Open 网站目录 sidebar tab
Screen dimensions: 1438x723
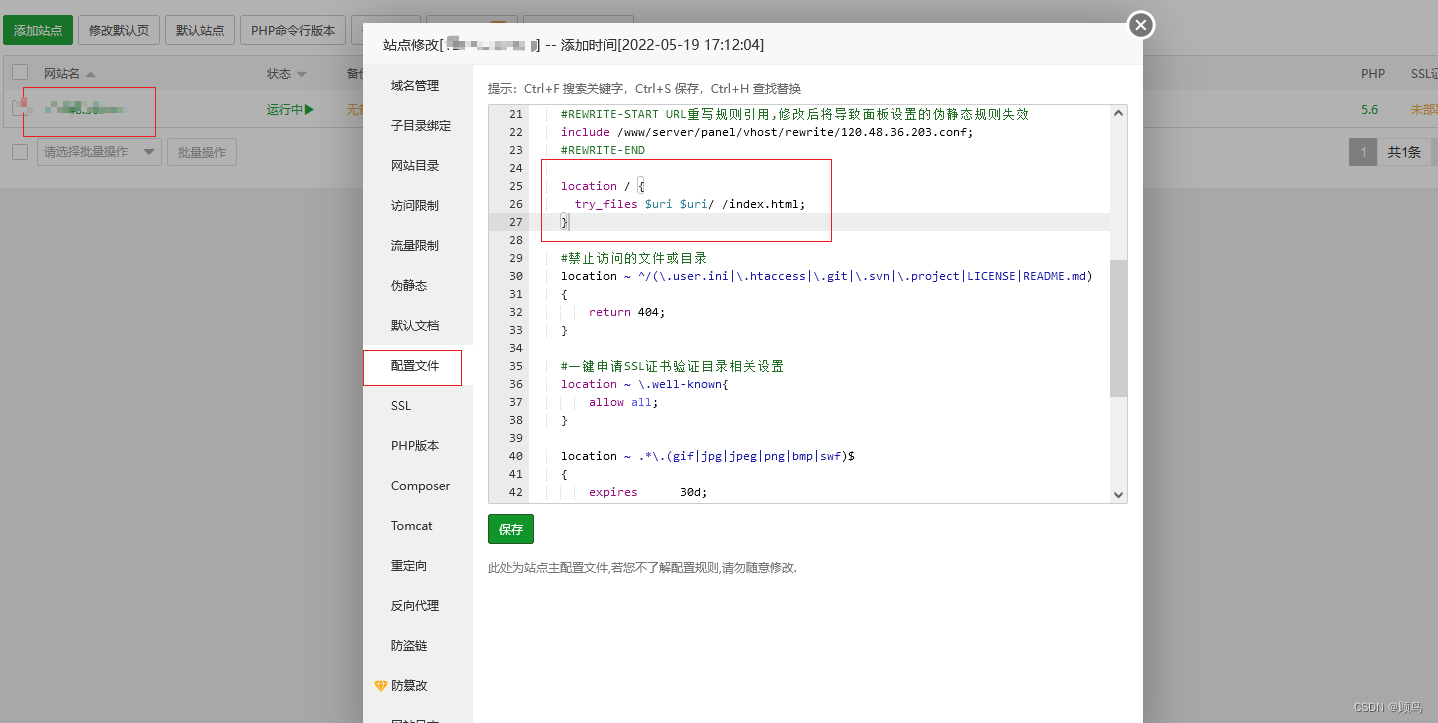pos(415,166)
